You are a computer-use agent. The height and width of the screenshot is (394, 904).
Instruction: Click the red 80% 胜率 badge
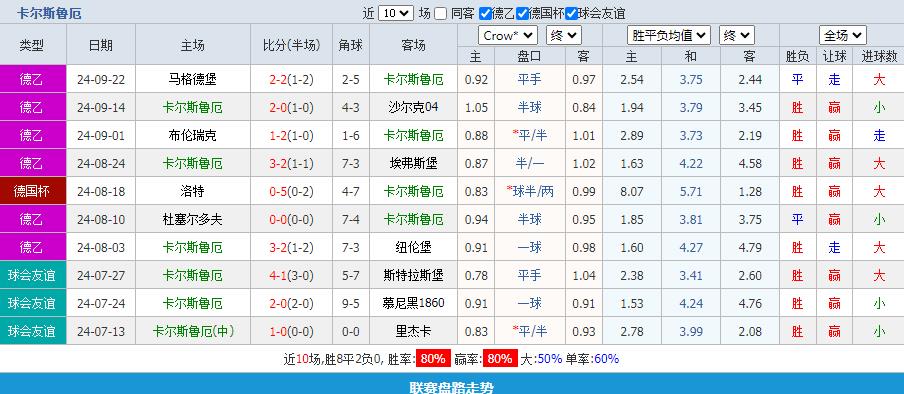tap(433, 359)
